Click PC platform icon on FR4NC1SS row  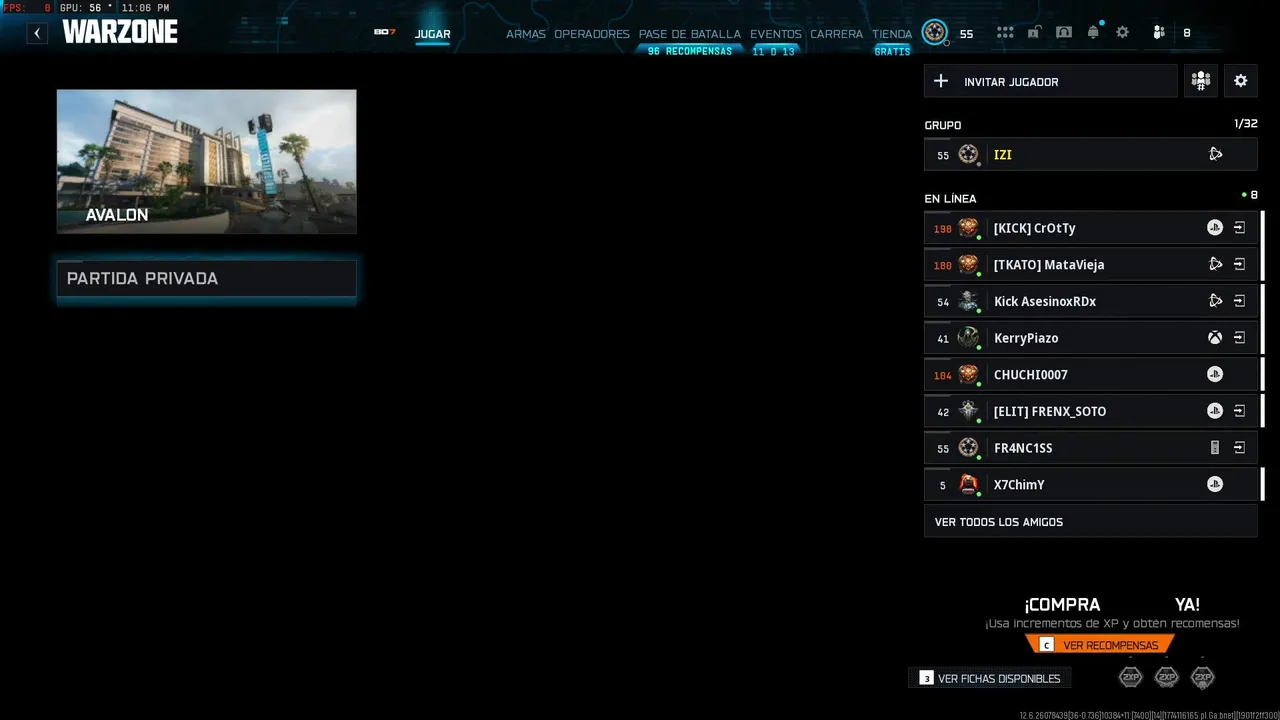click(x=1215, y=448)
